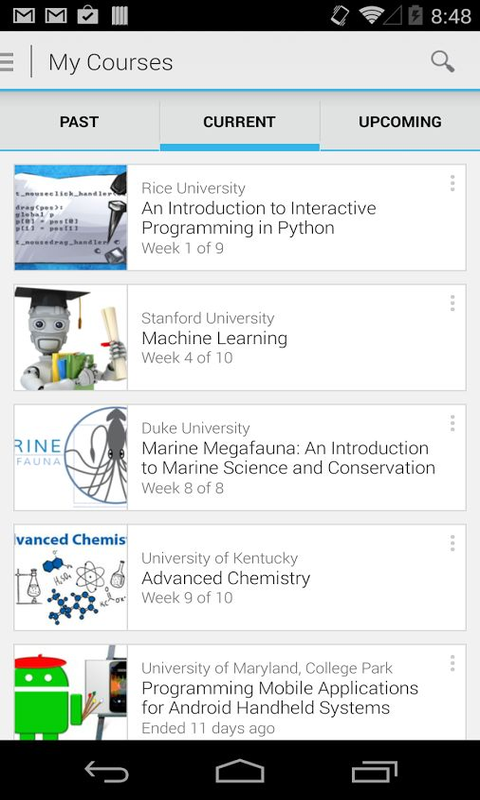This screenshot has width=480, height=800.
Task: Tap the Advanced Chemistry molecules thumbnail
Action: pos(70,577)
